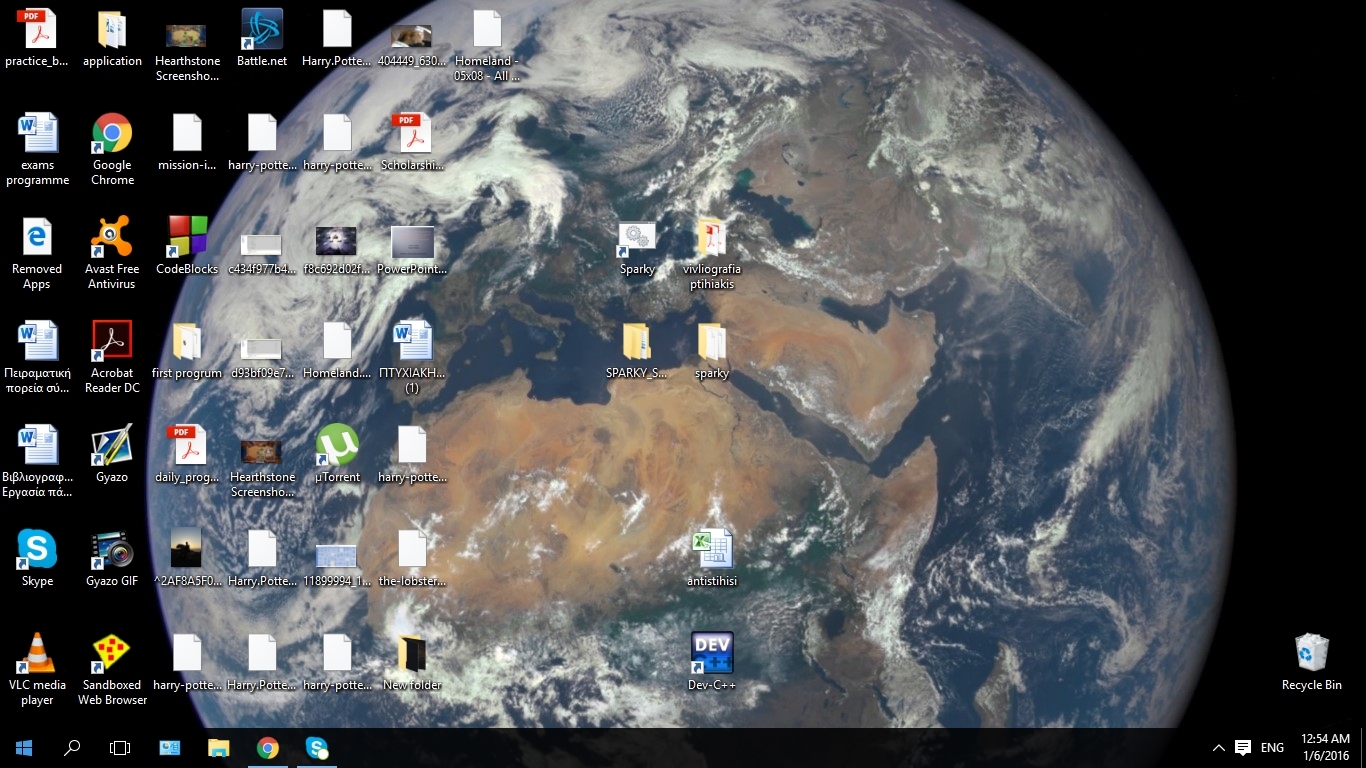This screenshot has height=768, width=1366.
Task: Launch the Battle.net shortcut
Action: click(x=262, y=38)
